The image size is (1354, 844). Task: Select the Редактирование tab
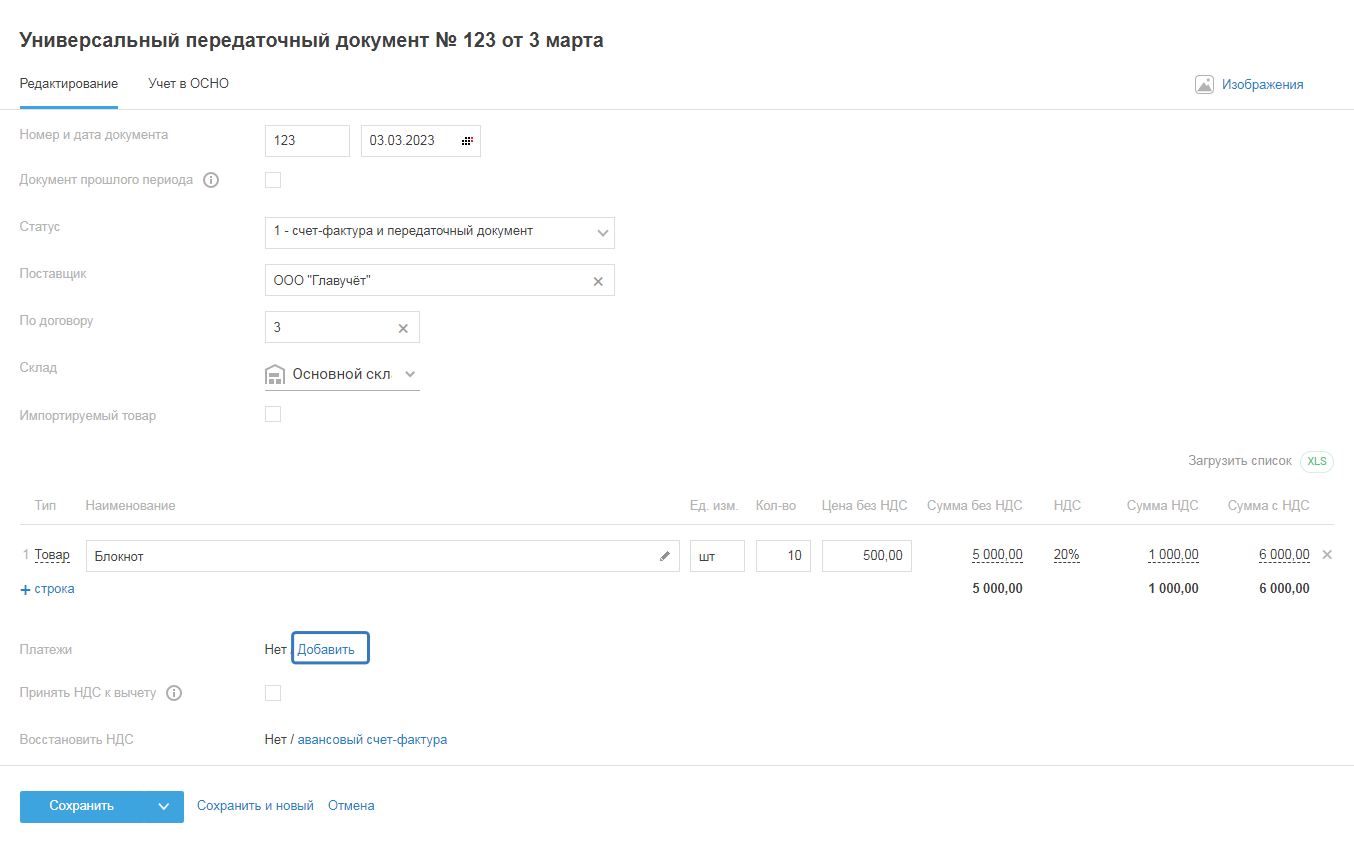pyautogui.click(x=69, y=84)
